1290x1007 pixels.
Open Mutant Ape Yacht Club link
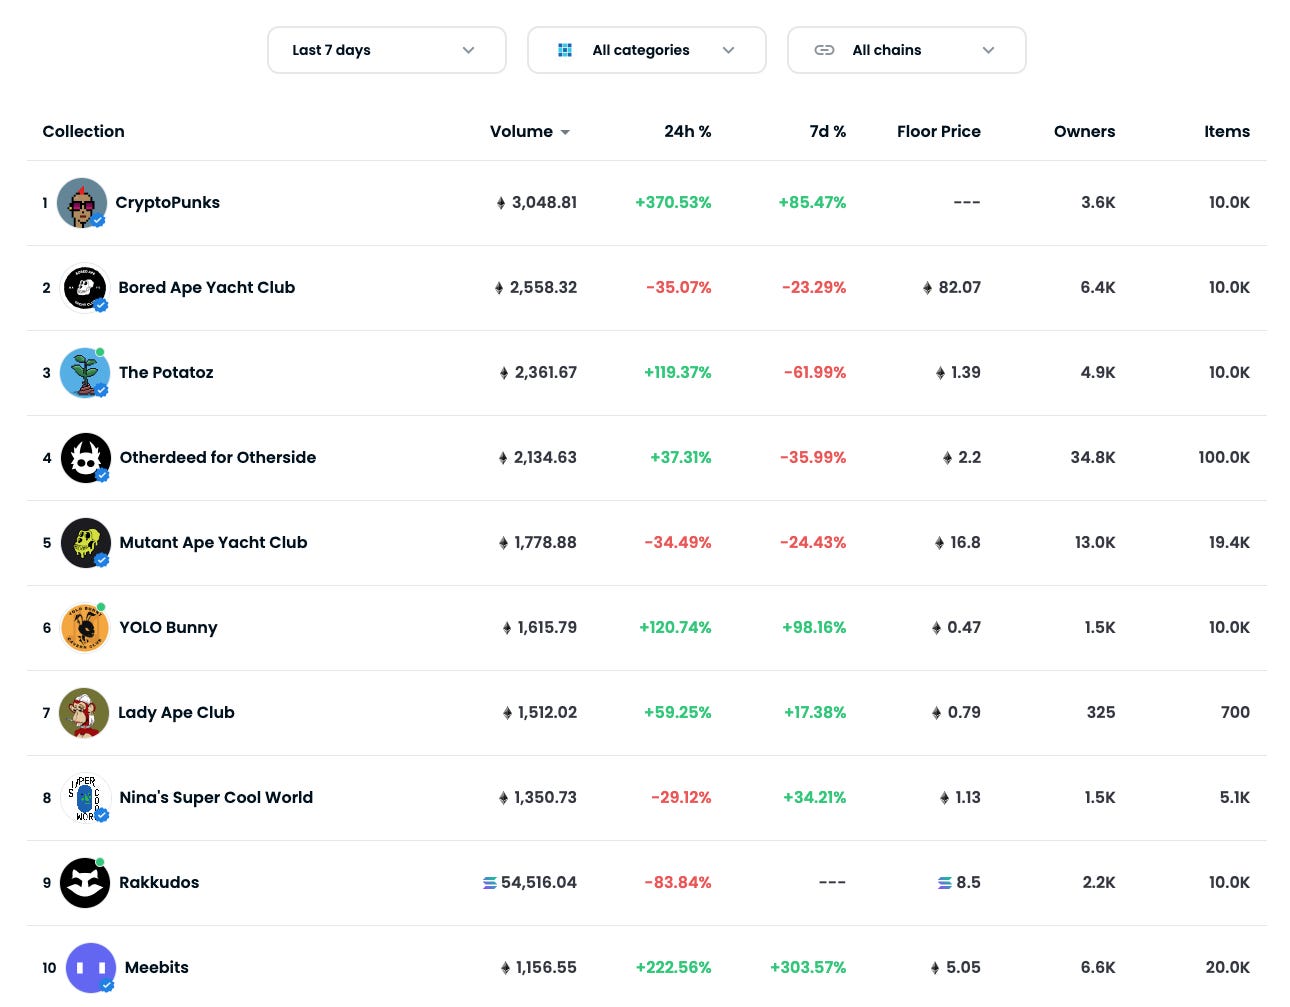[213, 542]
